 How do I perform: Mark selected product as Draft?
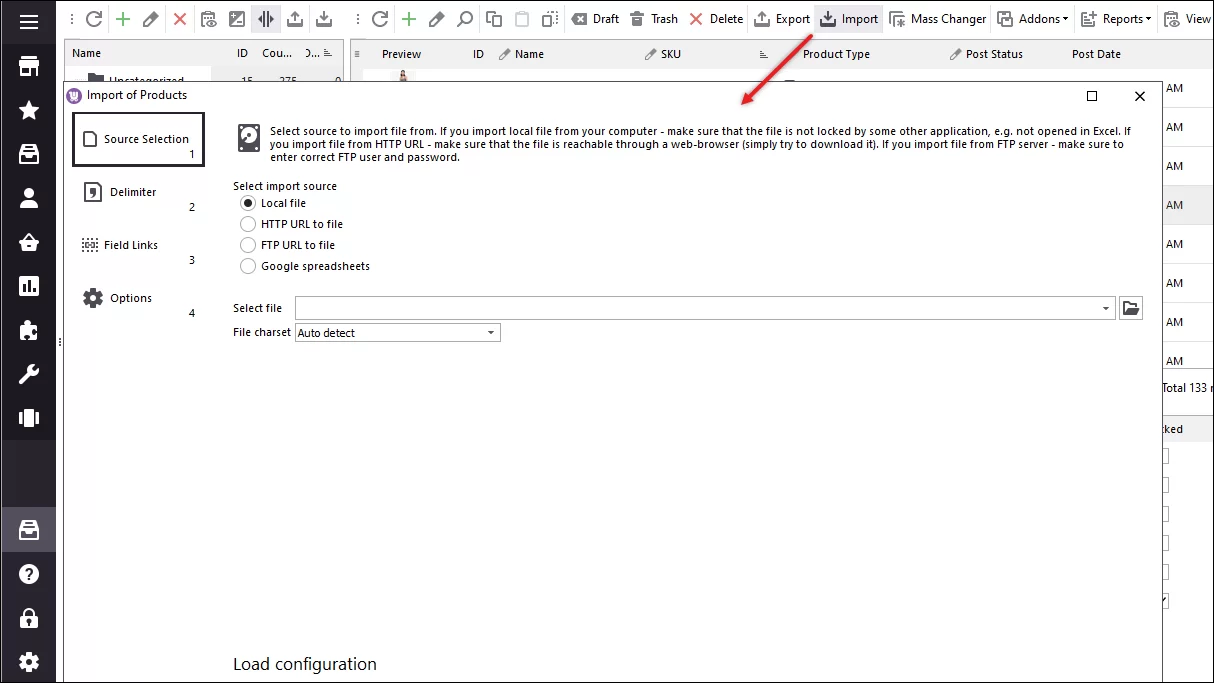595,18
